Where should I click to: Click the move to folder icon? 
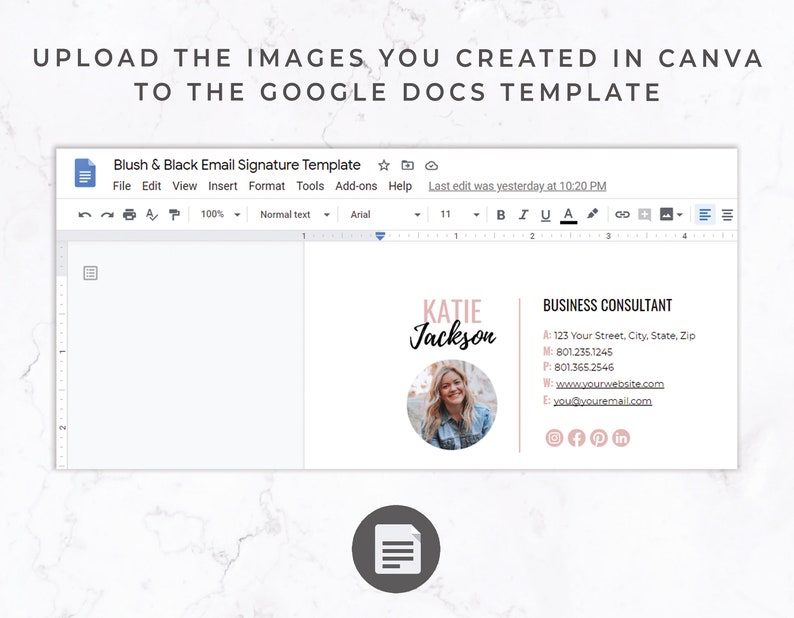point(408,165)
